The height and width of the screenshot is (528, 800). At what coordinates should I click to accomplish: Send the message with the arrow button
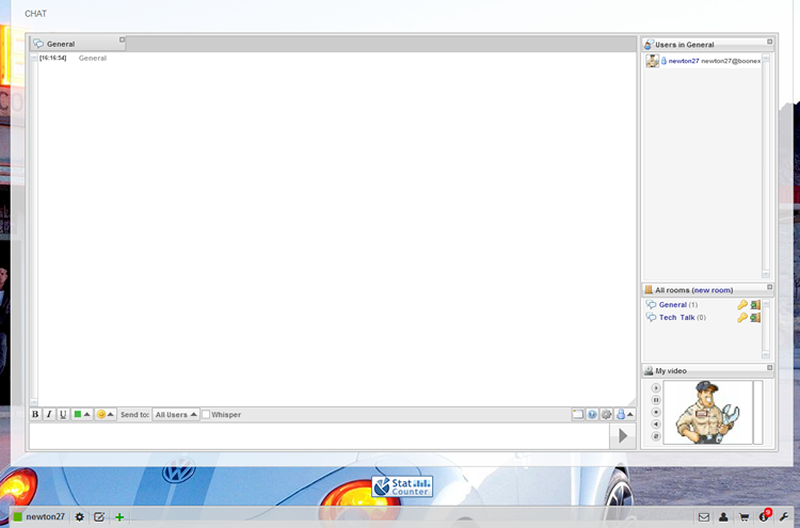[623, 436]
